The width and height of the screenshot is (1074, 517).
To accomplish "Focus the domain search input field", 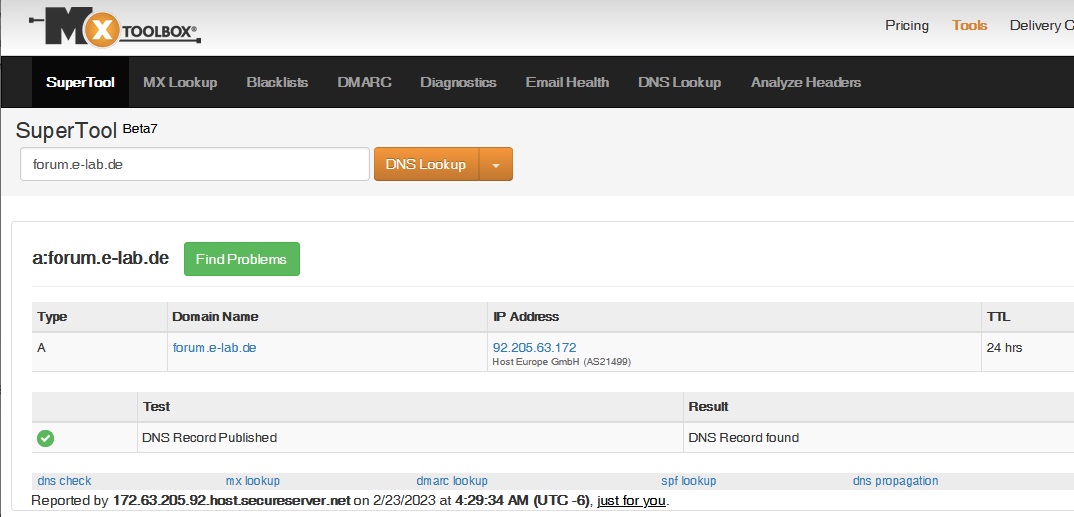I will [195, 164].
